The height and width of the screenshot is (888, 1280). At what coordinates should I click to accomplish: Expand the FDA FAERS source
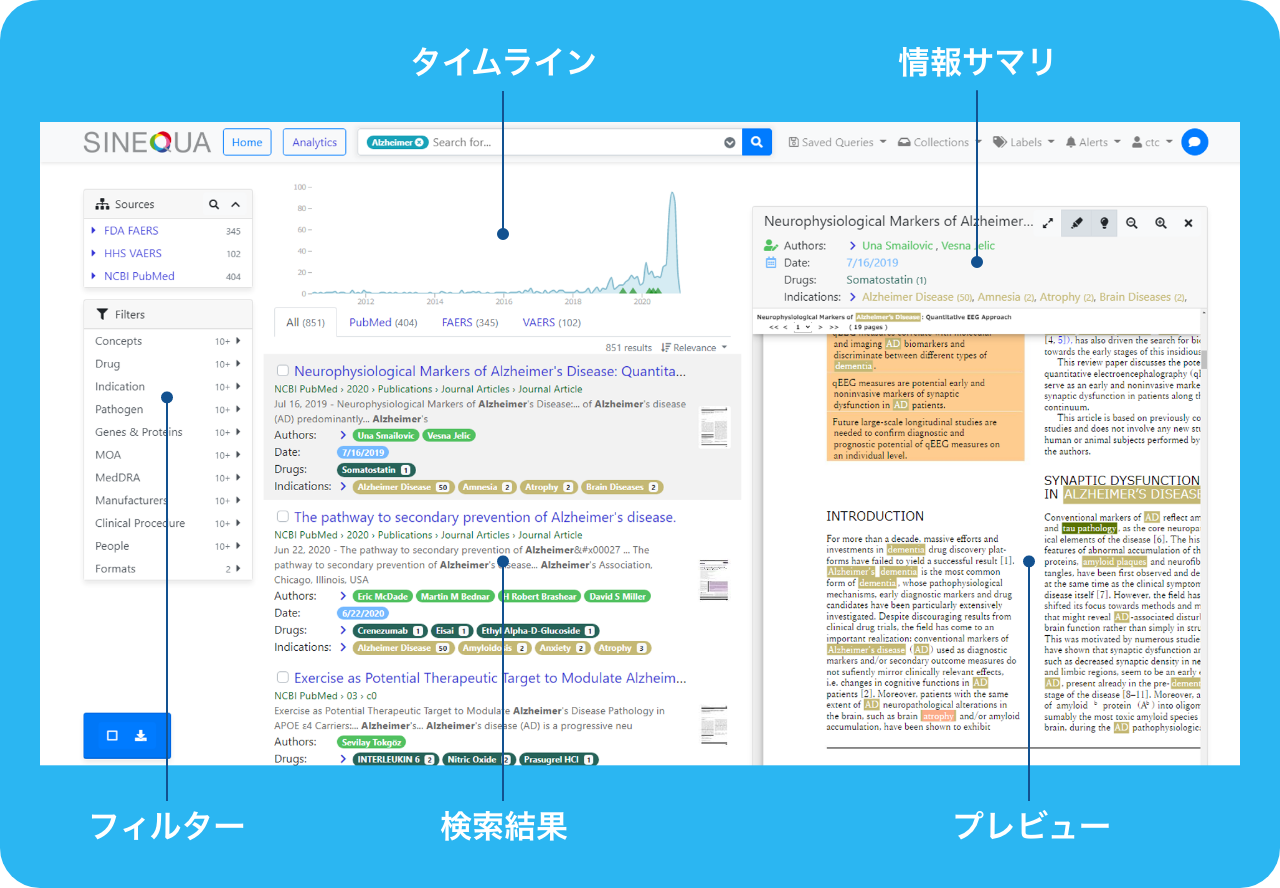94,231
